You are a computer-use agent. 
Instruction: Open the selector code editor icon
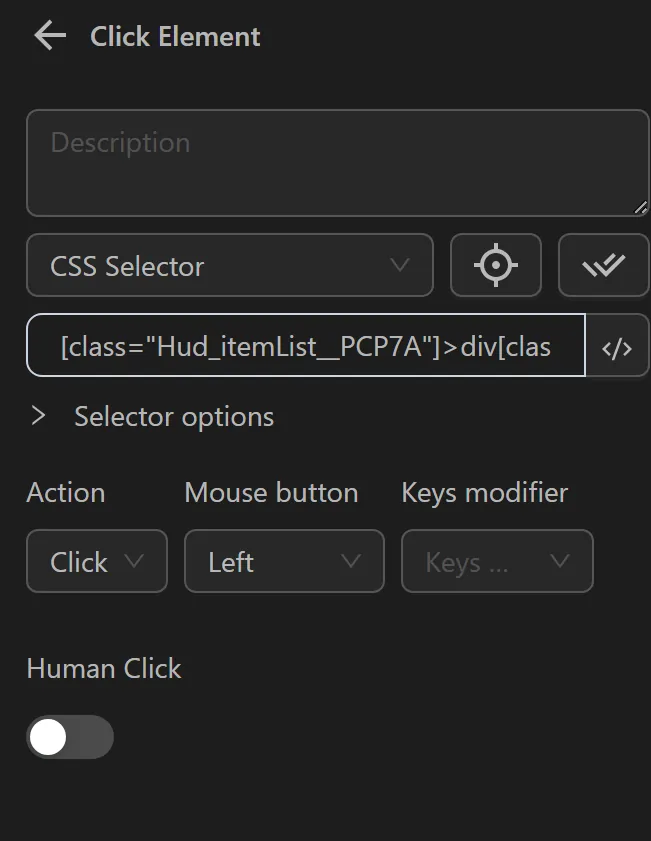tap(618, 346)
